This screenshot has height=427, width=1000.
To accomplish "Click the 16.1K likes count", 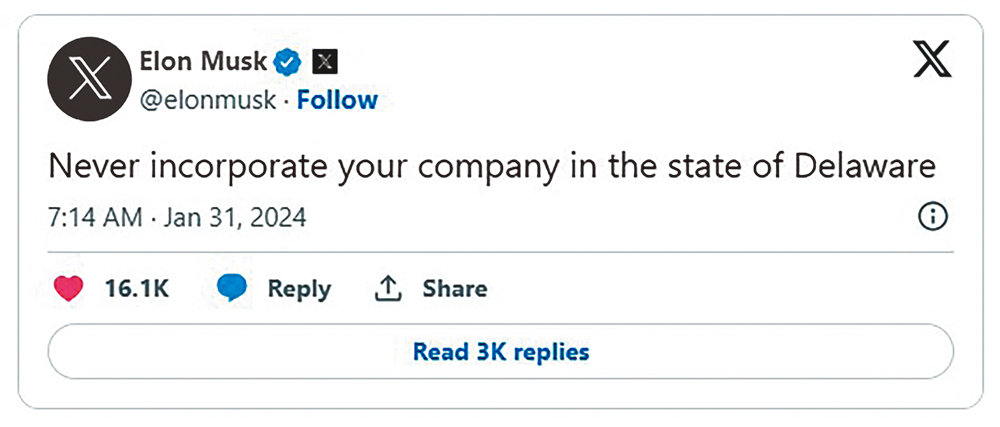I will coord(136,289).
